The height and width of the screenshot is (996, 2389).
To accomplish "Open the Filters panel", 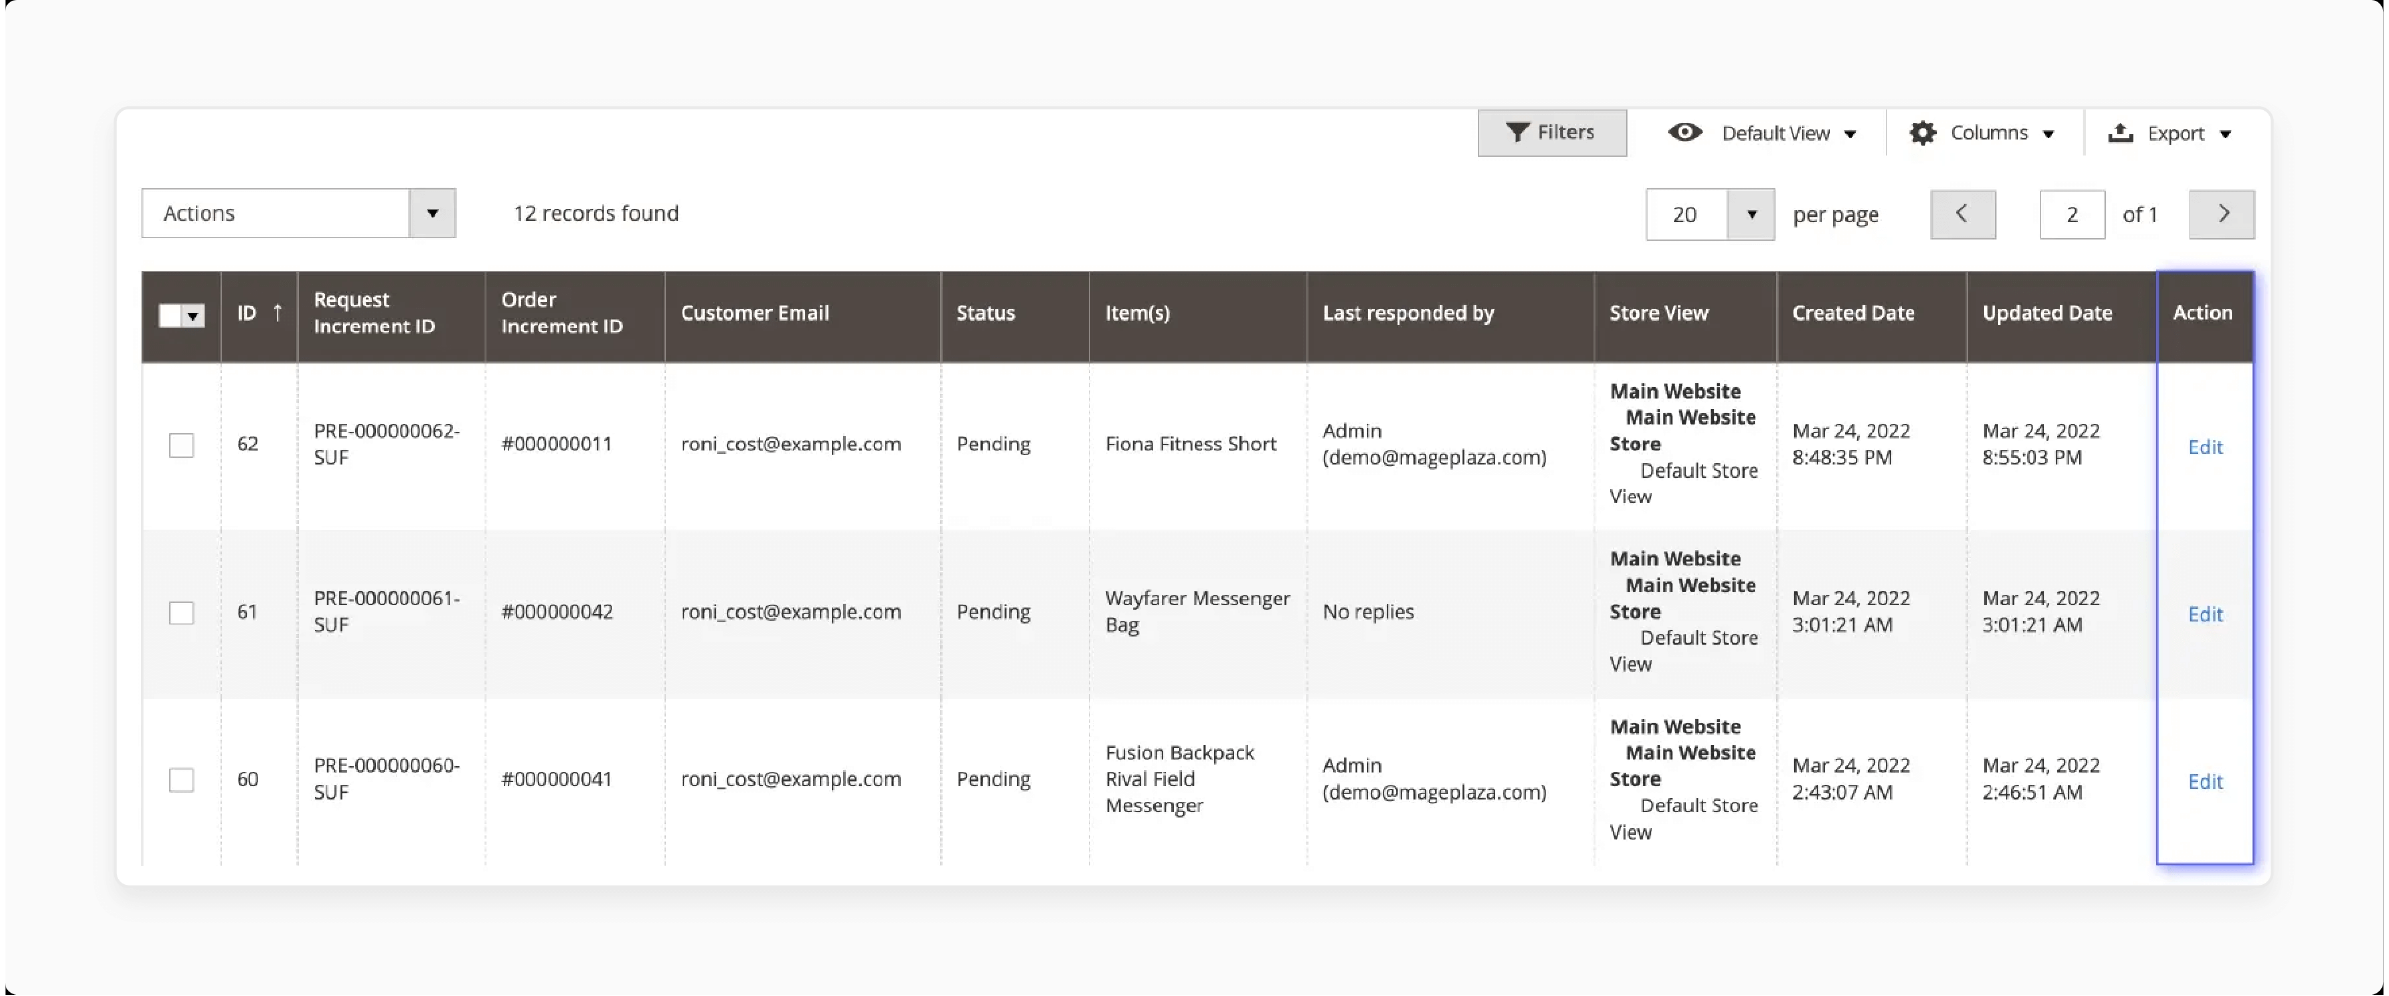I will [x=1551, y=132].
